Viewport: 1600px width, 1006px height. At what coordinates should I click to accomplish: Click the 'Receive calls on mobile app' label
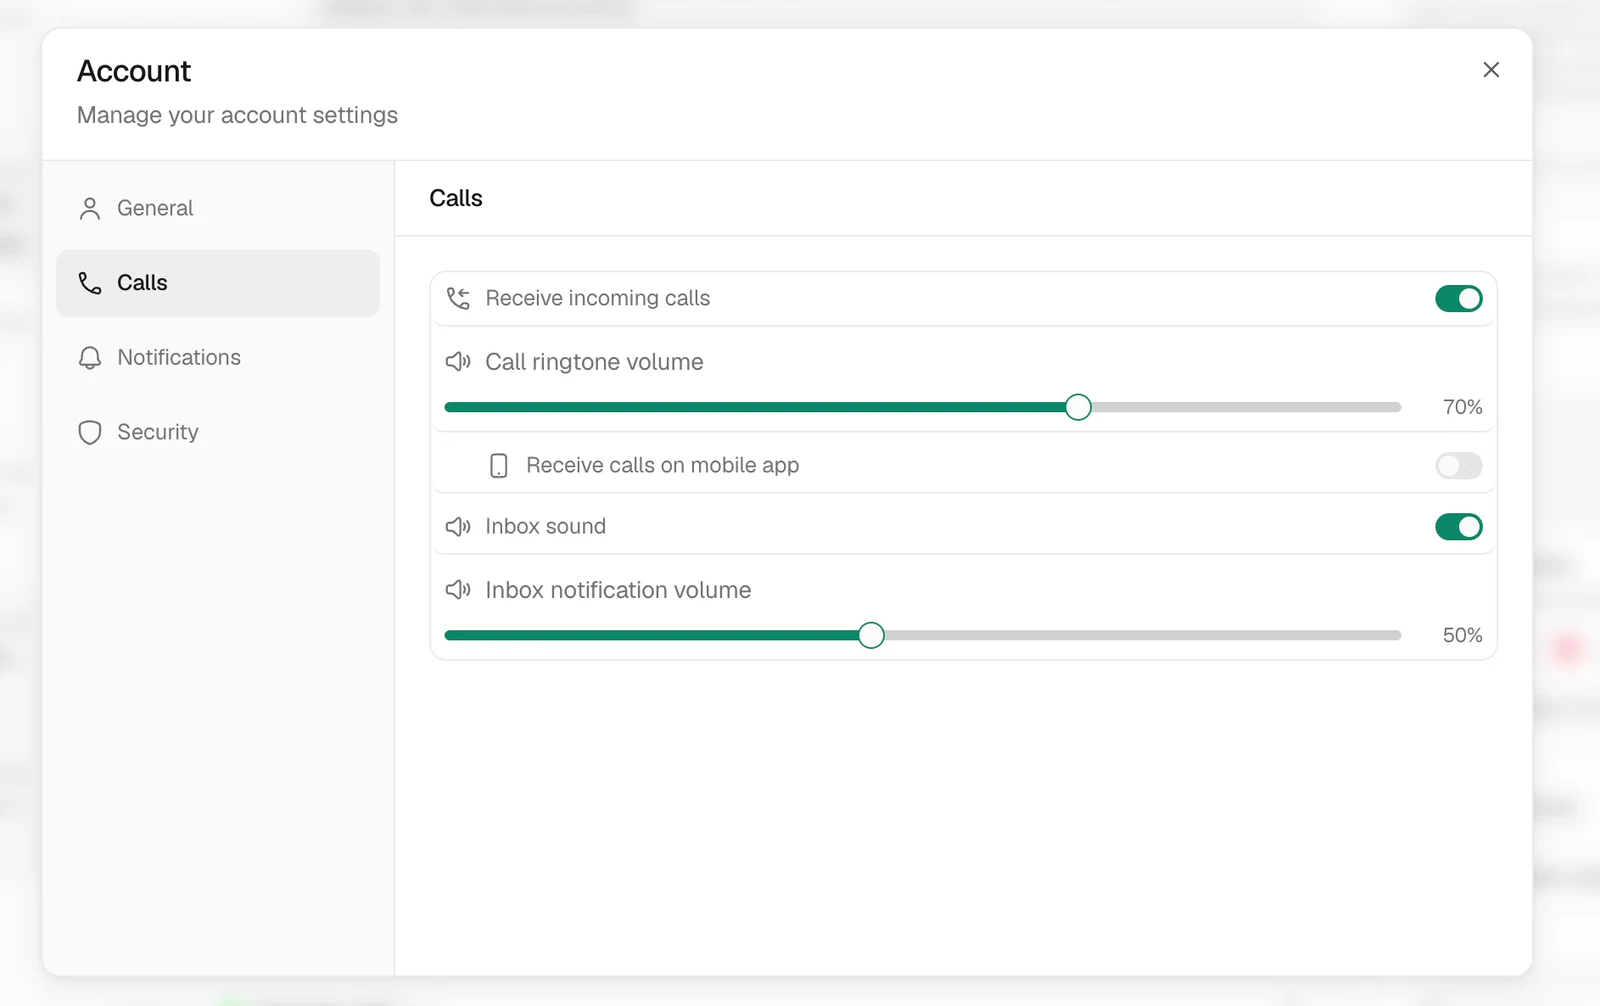pyautogui.click(x=663, y=465)
